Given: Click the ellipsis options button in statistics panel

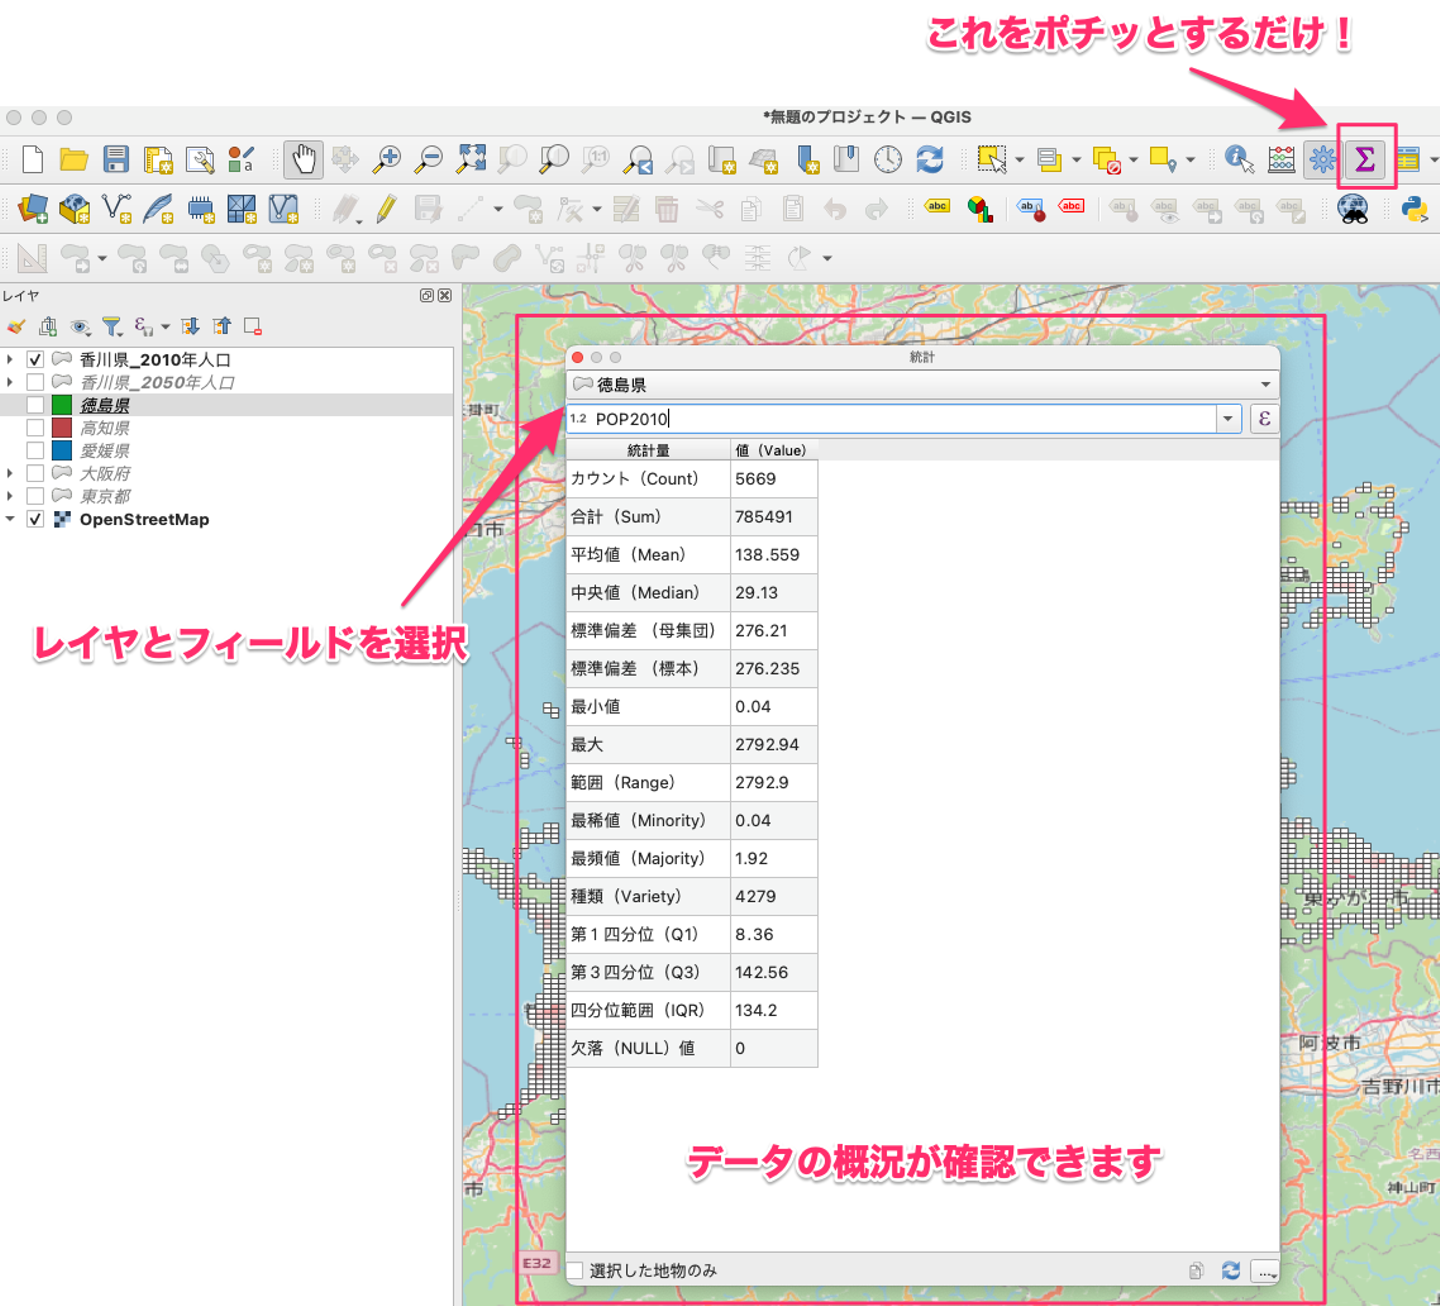Looking at the screenshot, I should point(1266,1271).
